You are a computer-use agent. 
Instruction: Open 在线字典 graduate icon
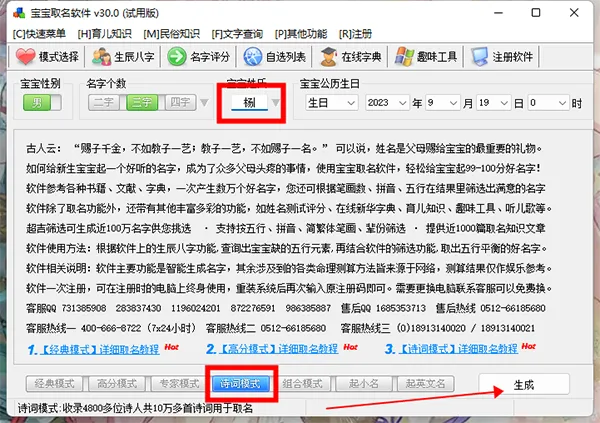328,57
